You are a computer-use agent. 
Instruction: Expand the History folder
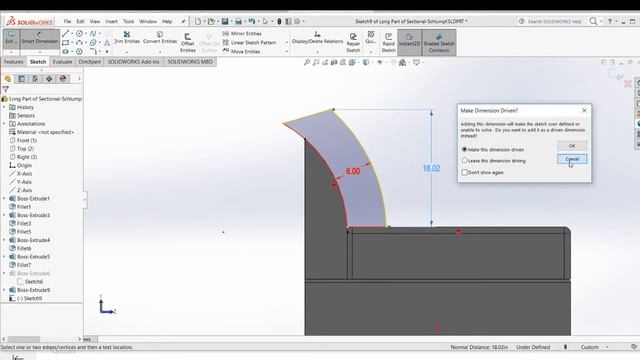pos(4,107)
